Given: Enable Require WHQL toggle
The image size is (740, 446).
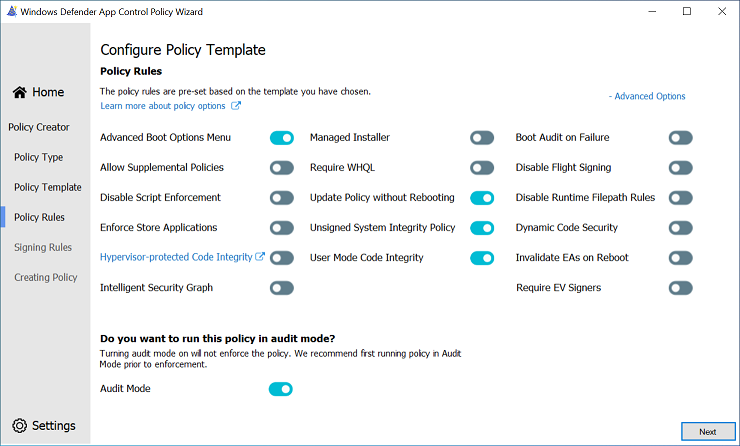Looking at the screenshot, I should [x=482, y=168].
